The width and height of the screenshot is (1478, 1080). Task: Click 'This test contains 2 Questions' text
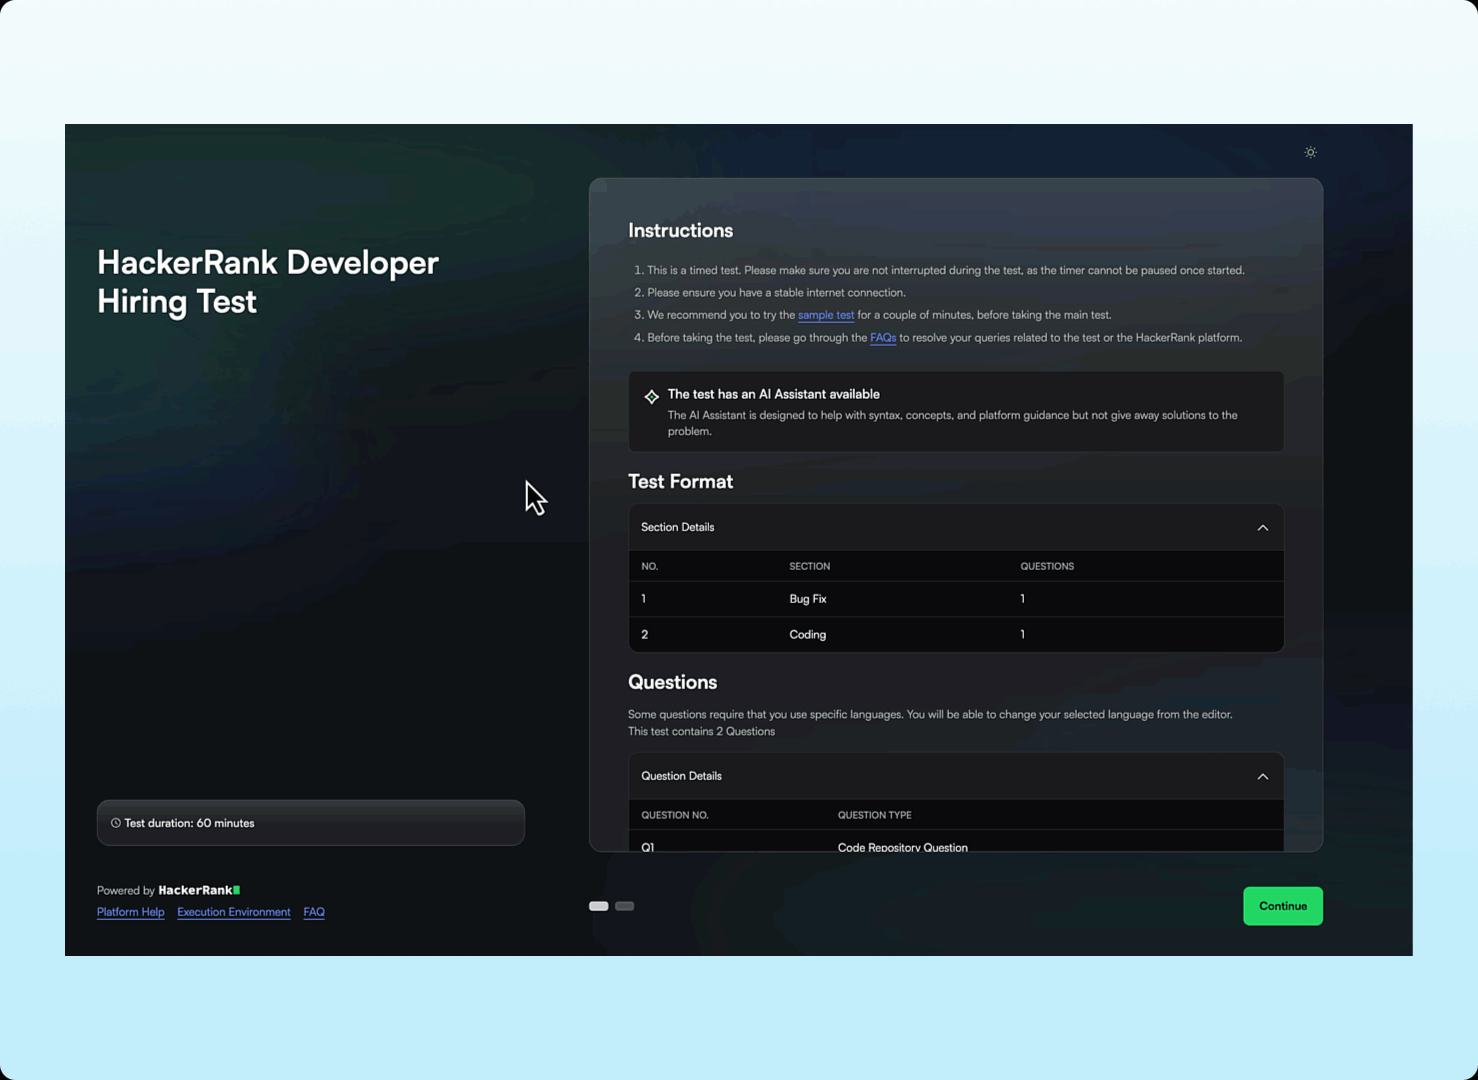[x=701, y=732]
